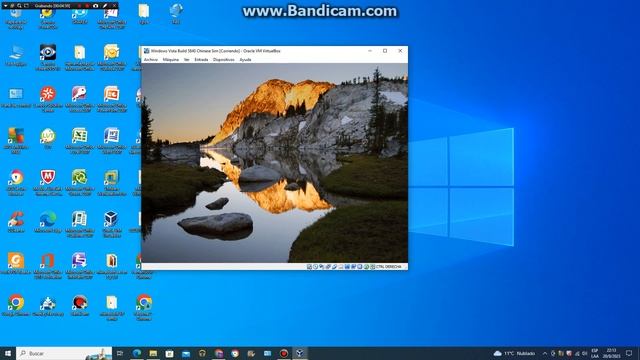
Task: Expand the Bandicam bar dropdown arrow
Action: click(x=6, y=6)
